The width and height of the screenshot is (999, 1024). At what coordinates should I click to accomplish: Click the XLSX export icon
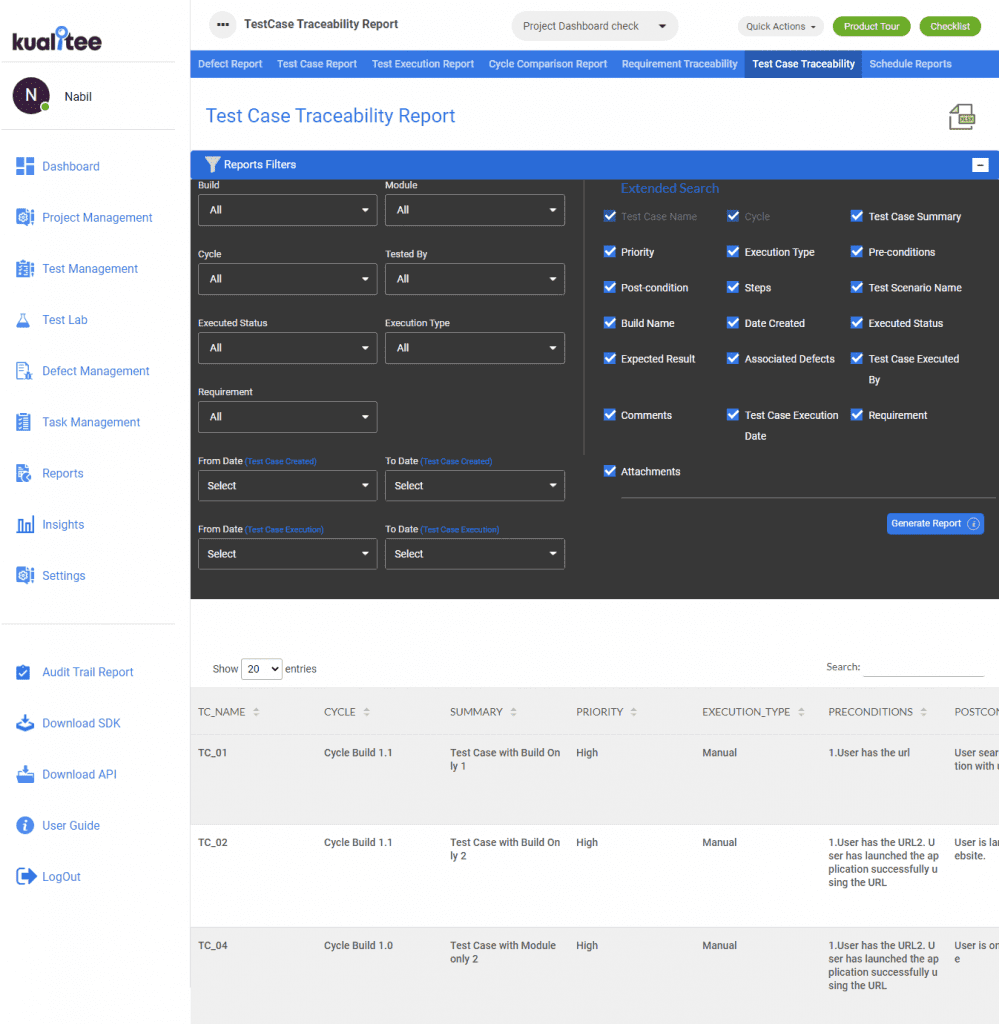coord(961,117)
